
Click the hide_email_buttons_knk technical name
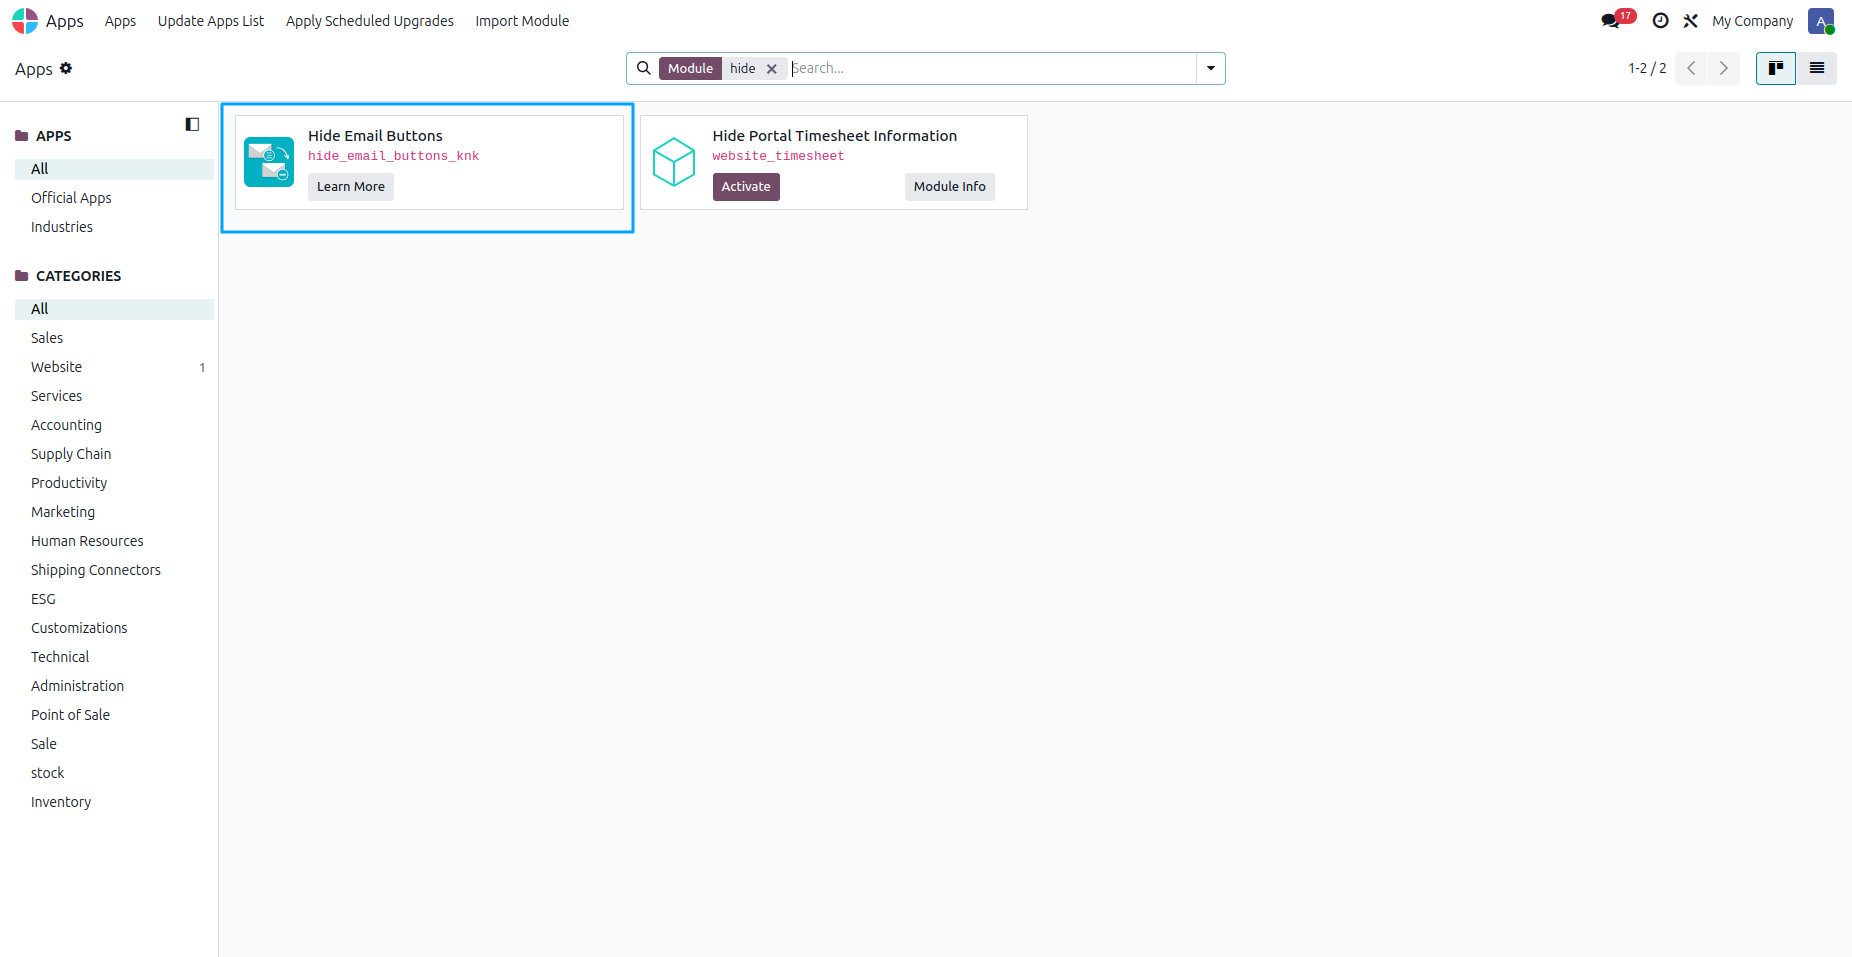point(393,156)
